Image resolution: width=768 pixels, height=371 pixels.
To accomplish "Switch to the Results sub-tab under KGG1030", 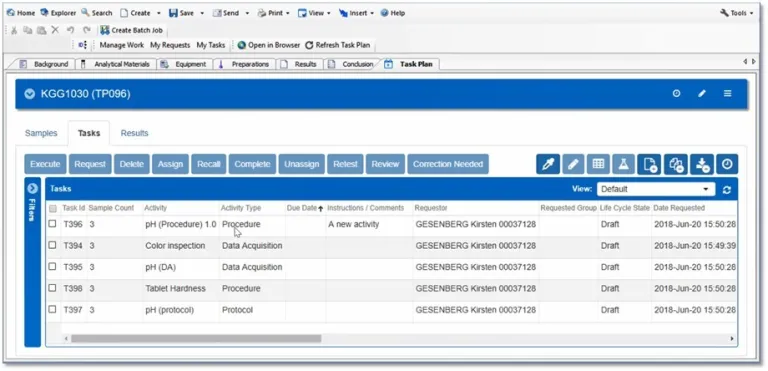I will (x=135, y=133).
